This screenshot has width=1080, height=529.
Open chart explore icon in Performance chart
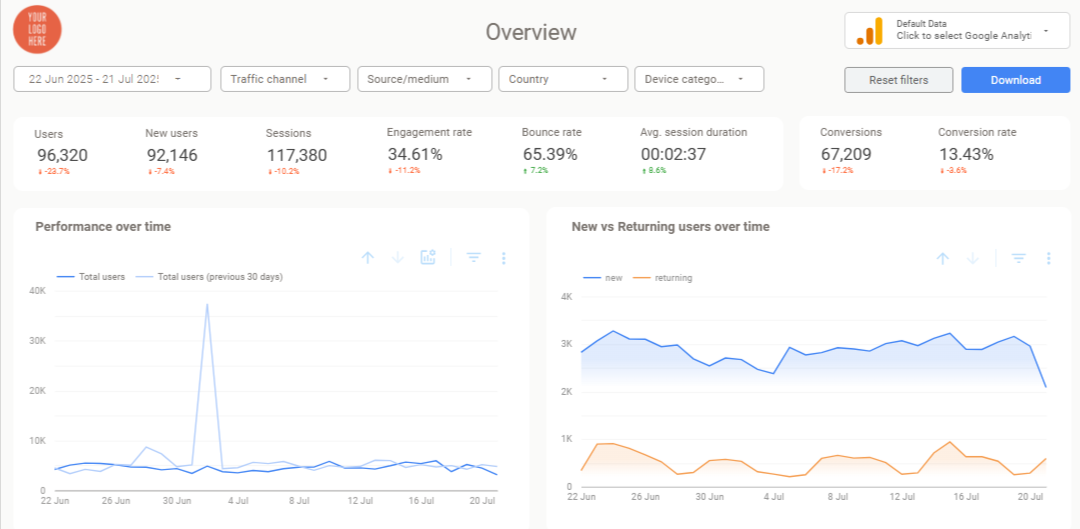click(x=428, y=258)
